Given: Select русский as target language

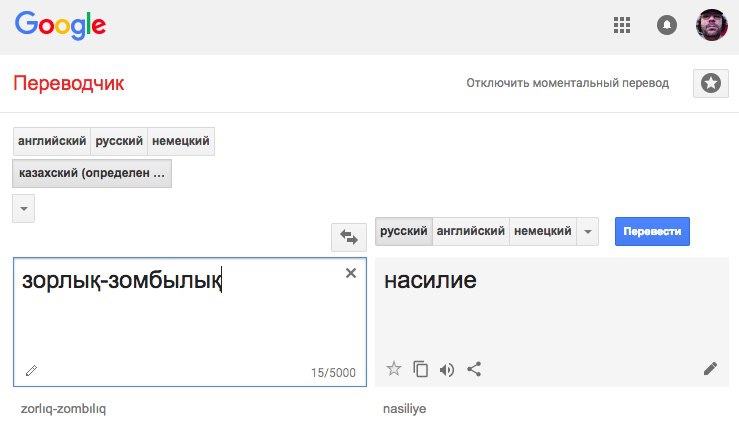Looking at the screenshot, I should click(404, 231).
